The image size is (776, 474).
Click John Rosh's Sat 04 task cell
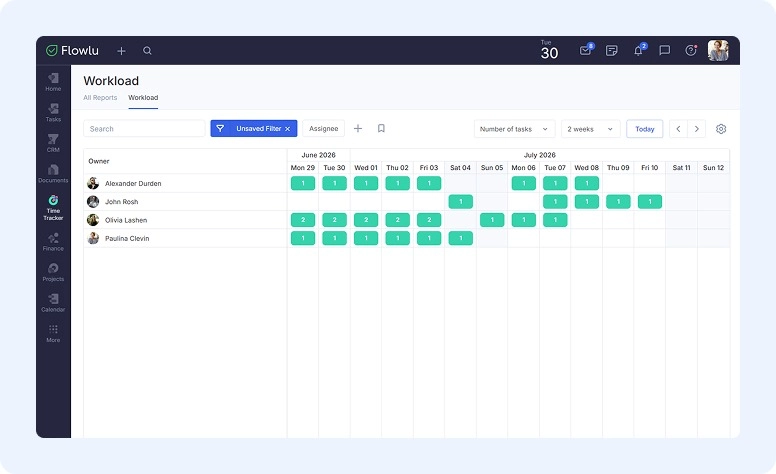tap(461, 202)
